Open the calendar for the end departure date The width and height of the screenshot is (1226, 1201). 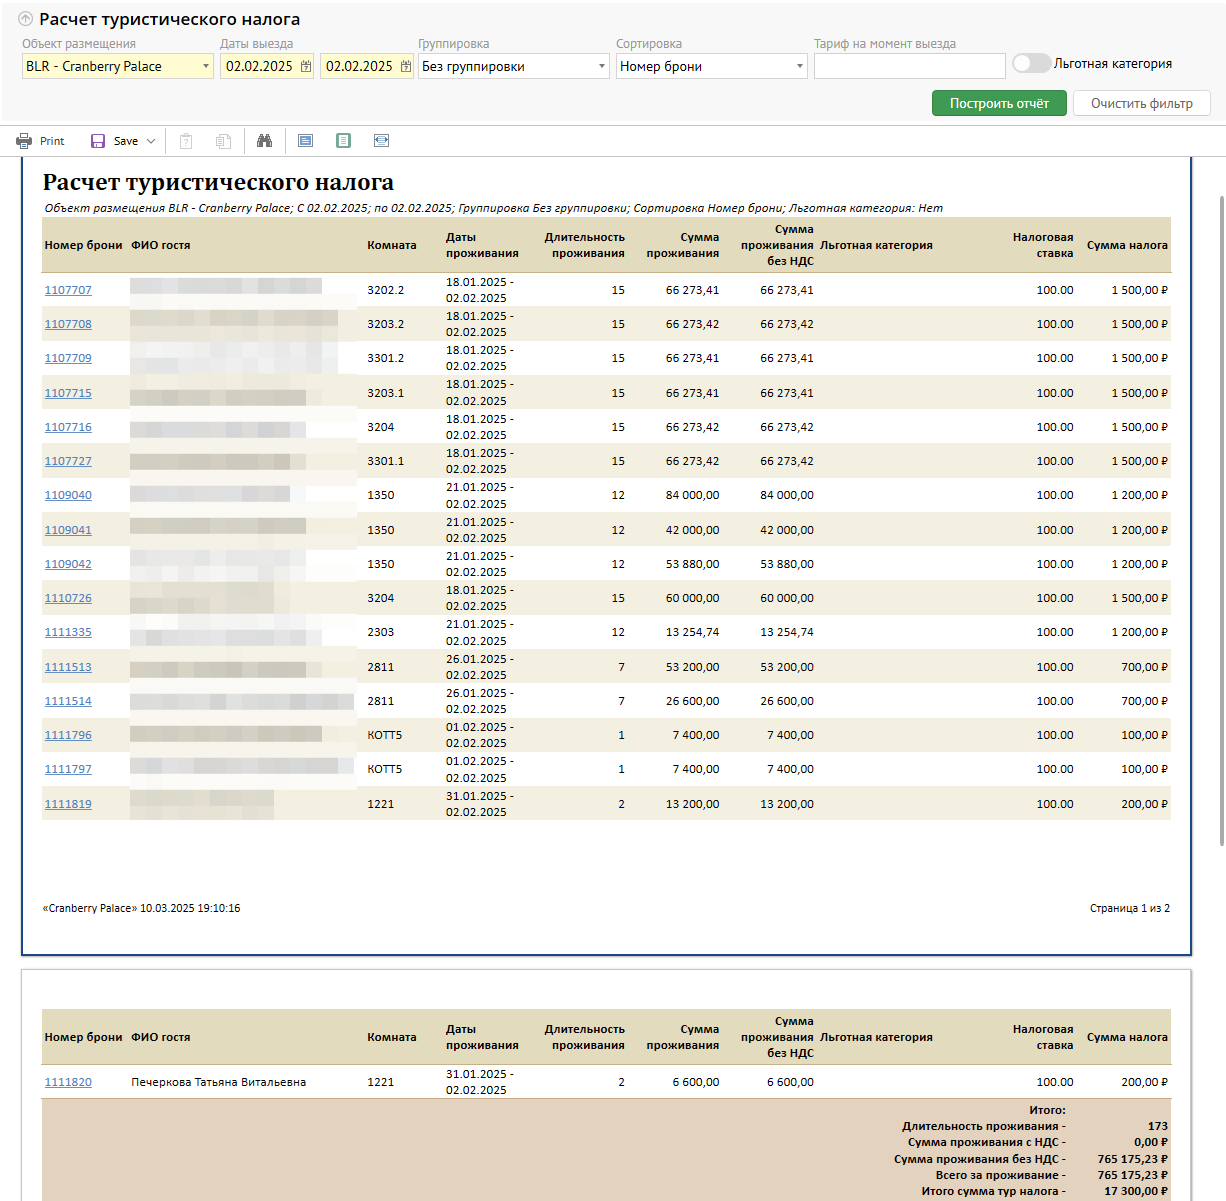(406, 66)
